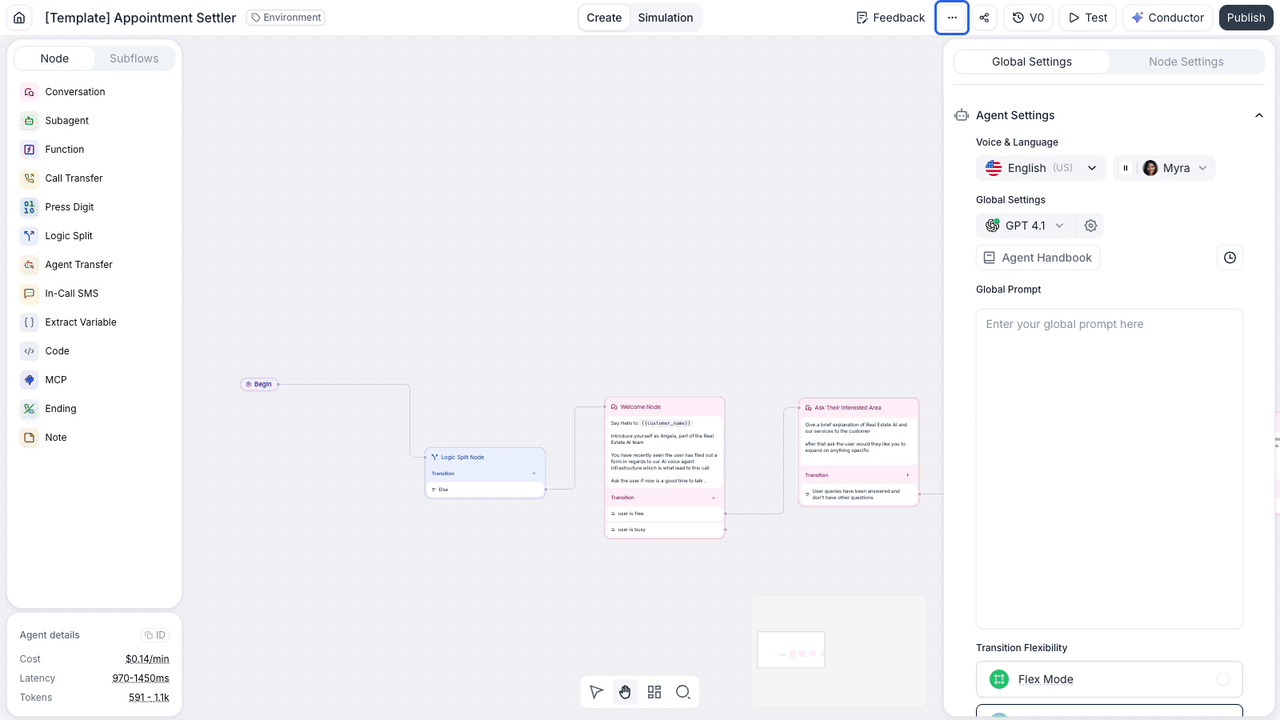Viewport: 1280px width, 720px height.
Task: Open the English (US) language dropdown
Action: (x=1041, y=168)
